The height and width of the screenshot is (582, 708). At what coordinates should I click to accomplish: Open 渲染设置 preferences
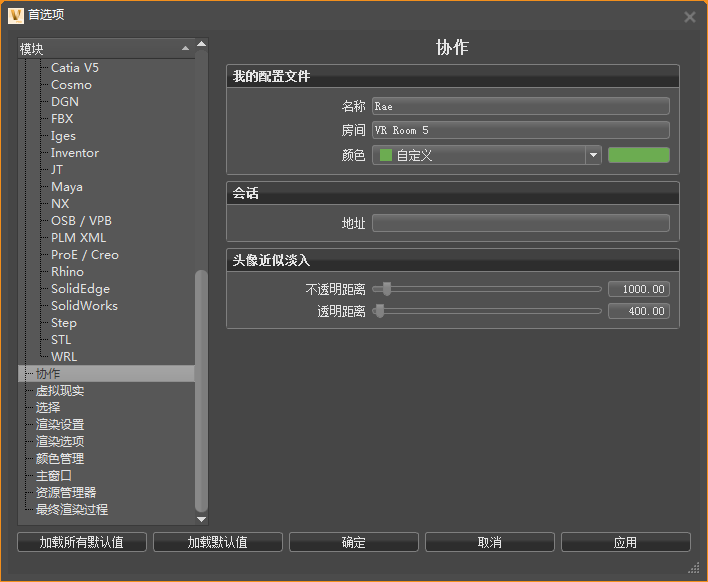60,425
